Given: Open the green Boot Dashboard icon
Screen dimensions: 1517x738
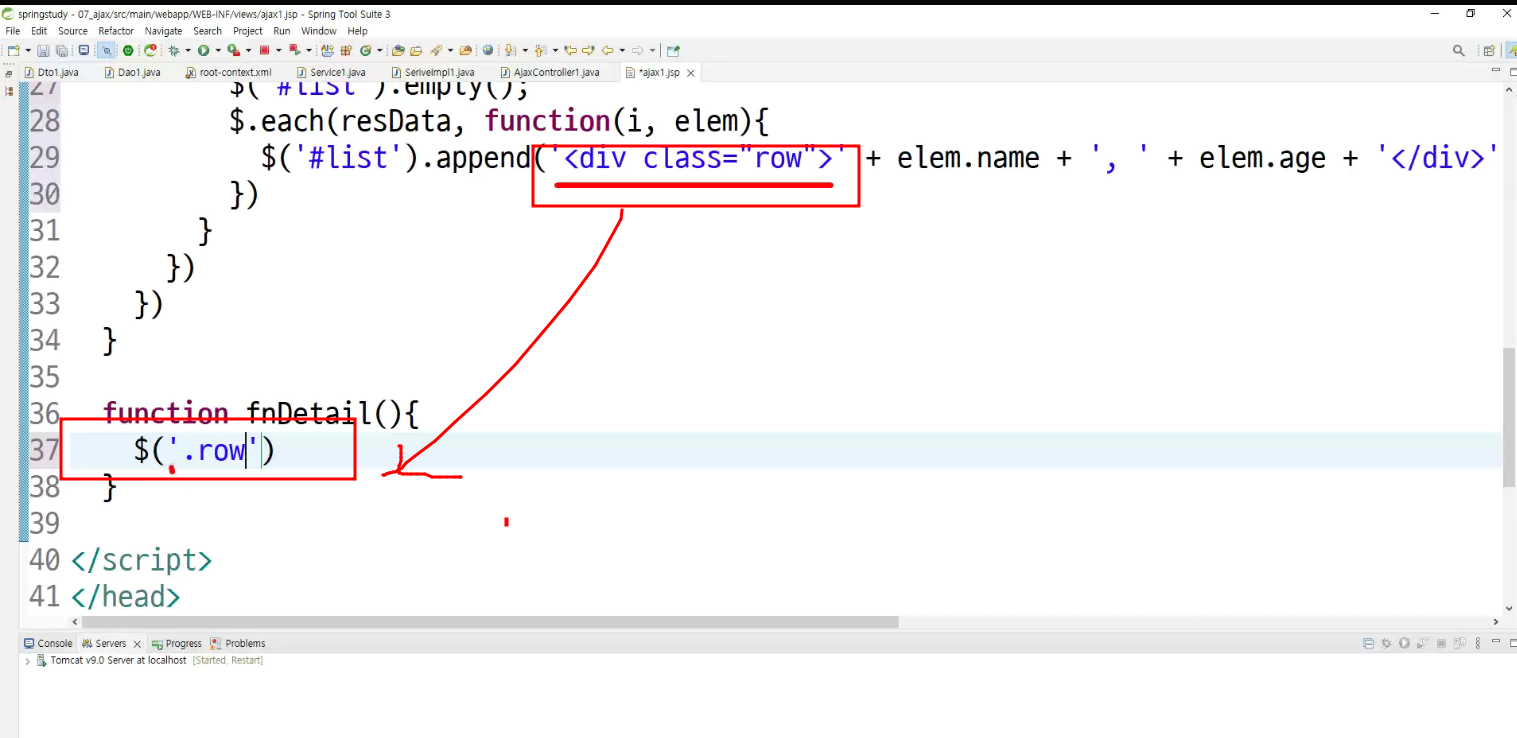Looking at the screenshot, I should 128,50.
